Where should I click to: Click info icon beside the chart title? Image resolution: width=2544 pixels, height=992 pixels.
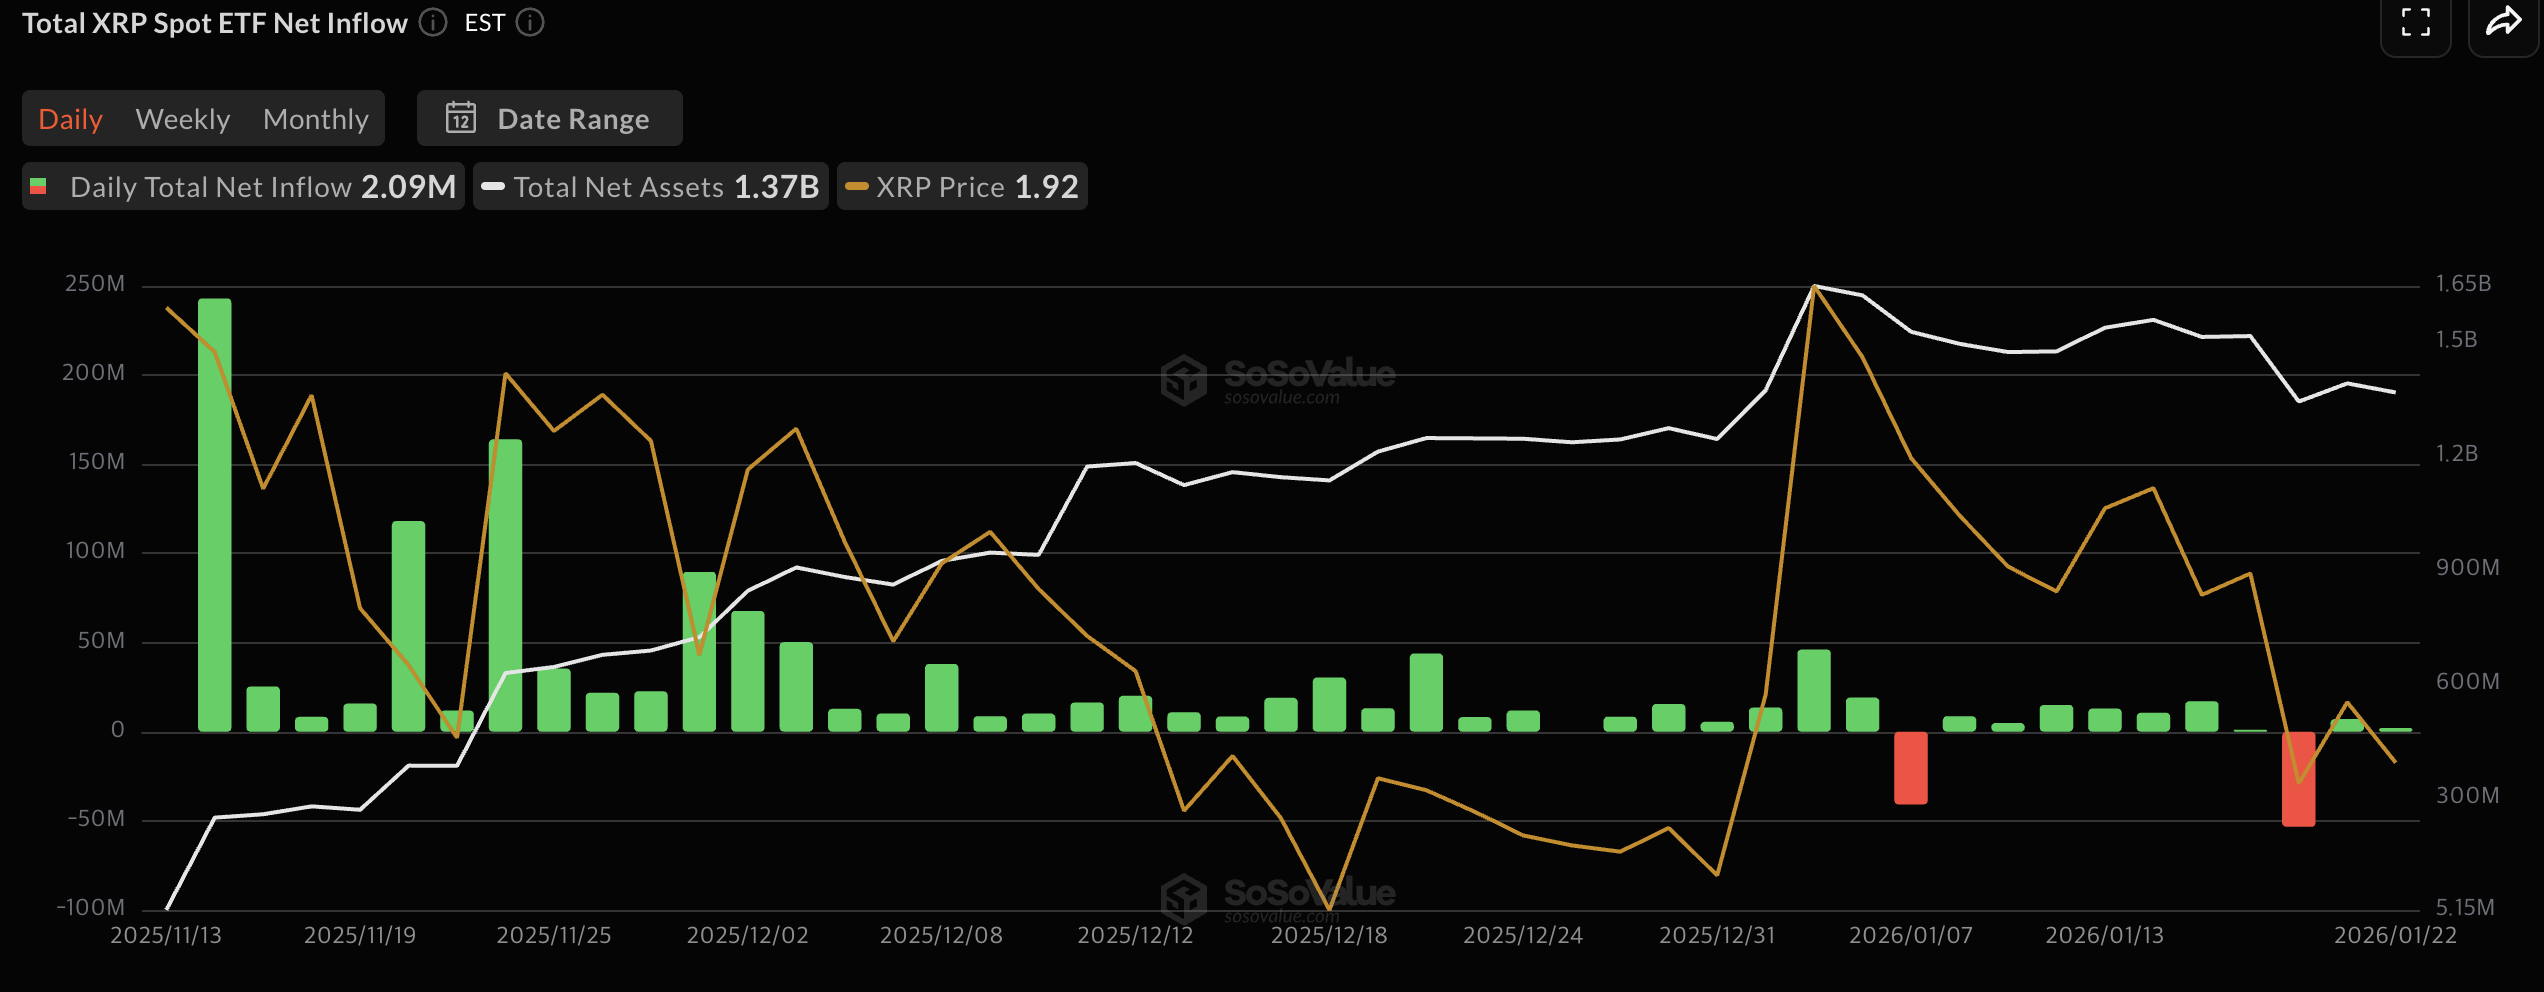tap(432, 23)
